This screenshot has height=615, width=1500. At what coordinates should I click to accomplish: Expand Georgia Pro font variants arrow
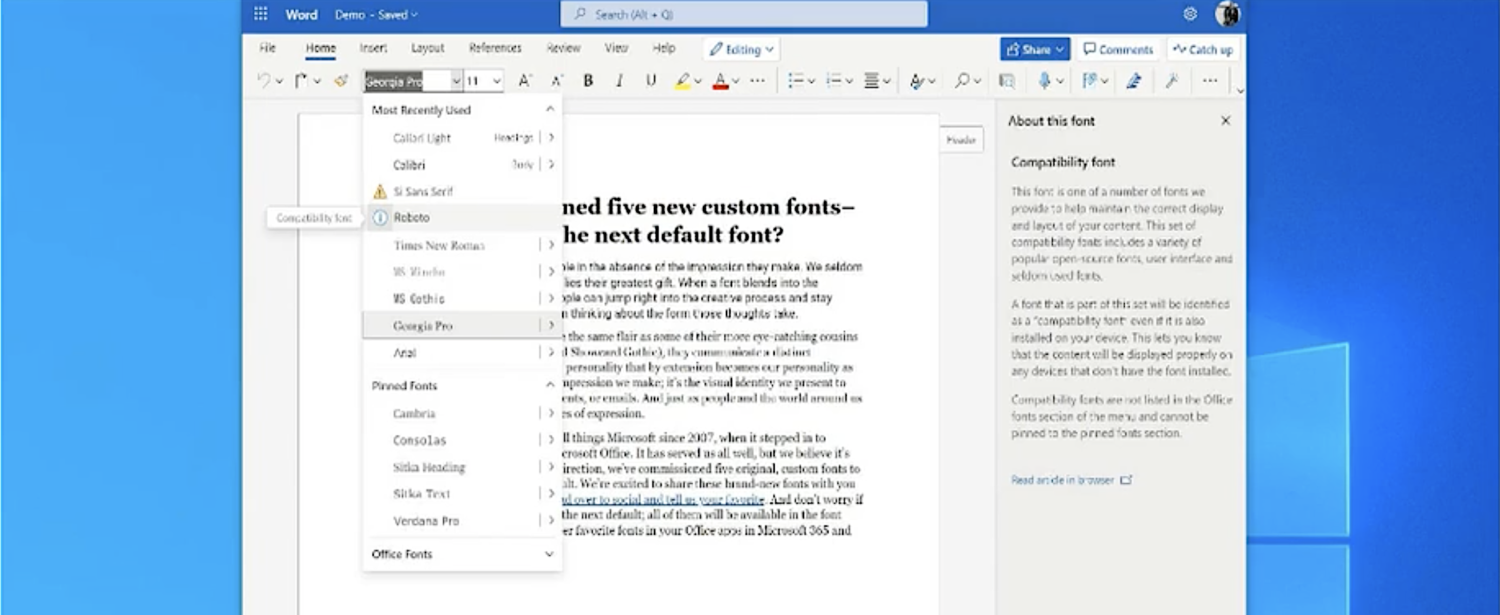pos(550,325)
